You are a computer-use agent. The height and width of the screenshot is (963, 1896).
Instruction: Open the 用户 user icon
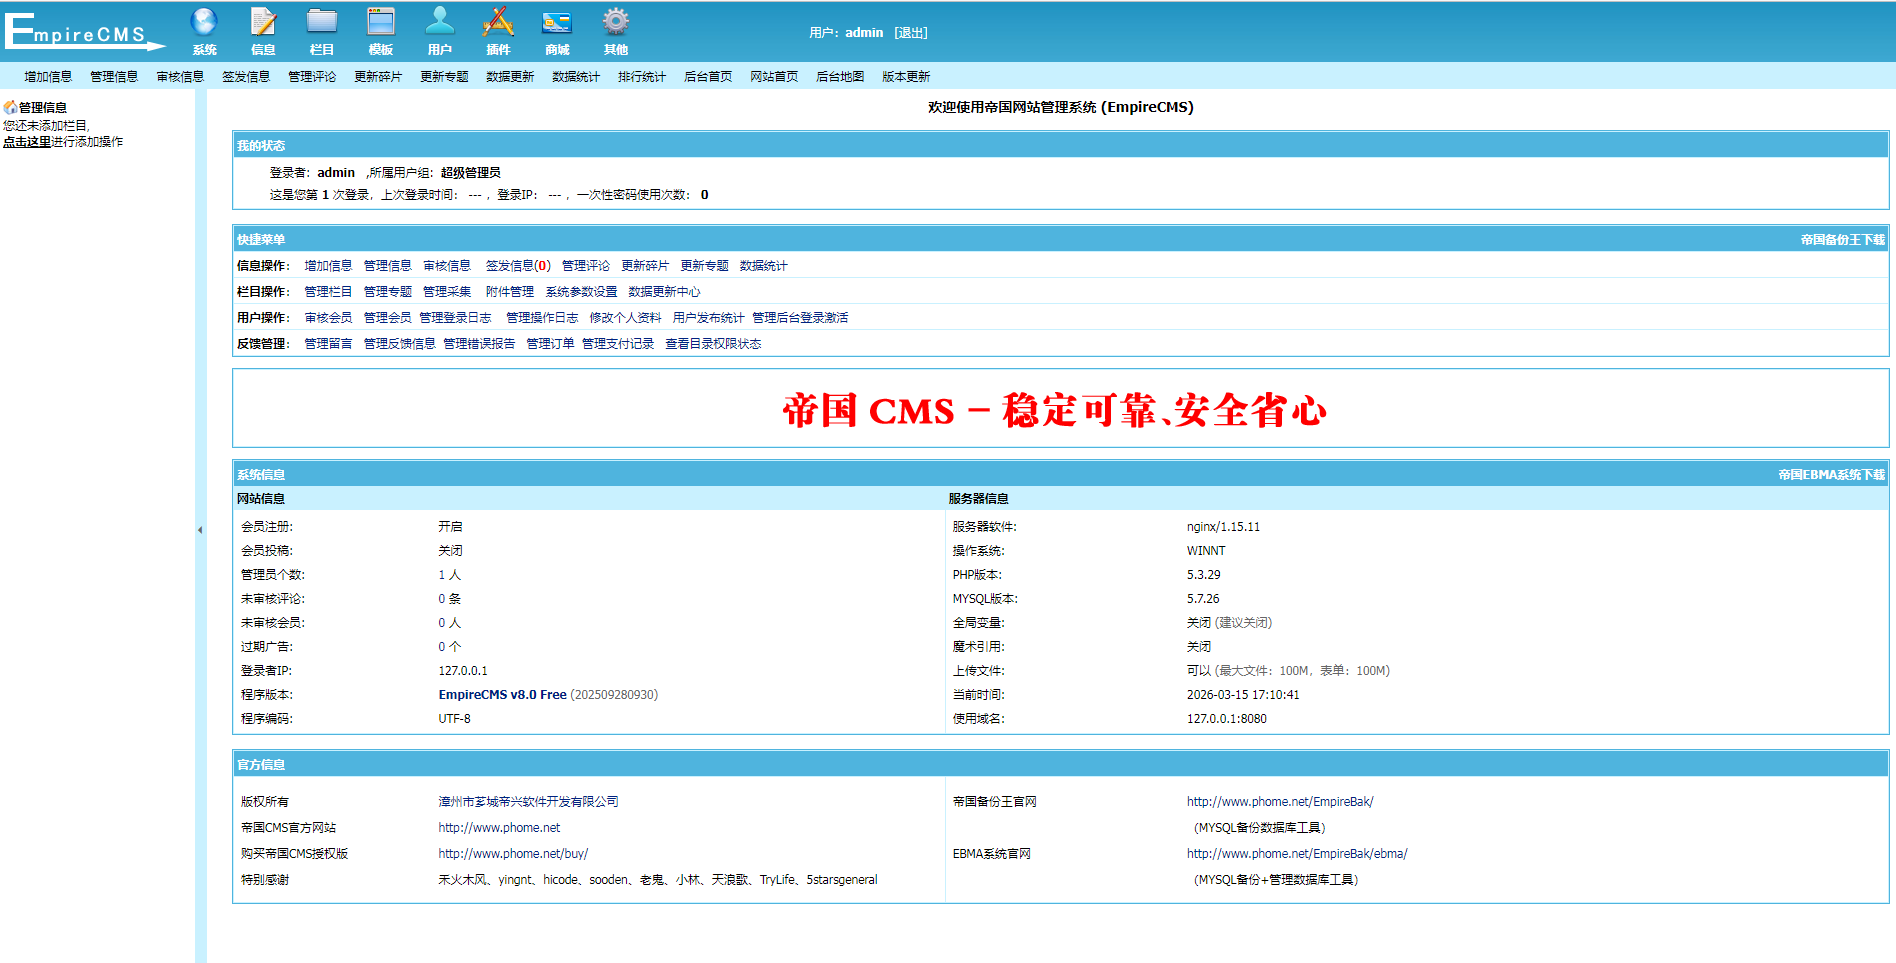coord(440,23)
